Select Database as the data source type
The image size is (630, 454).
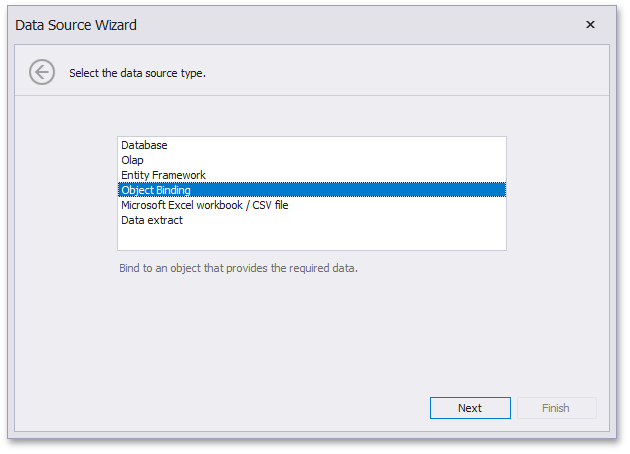[x=144, y=145]
